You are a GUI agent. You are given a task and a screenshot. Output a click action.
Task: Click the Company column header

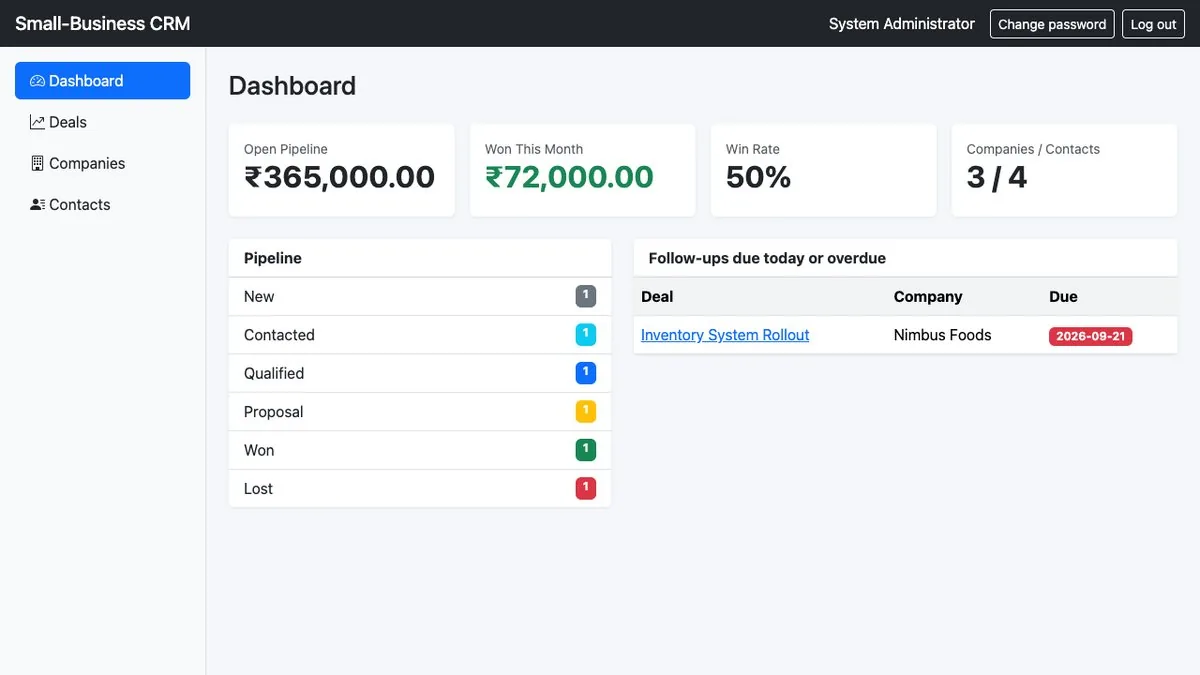(928, 297)
